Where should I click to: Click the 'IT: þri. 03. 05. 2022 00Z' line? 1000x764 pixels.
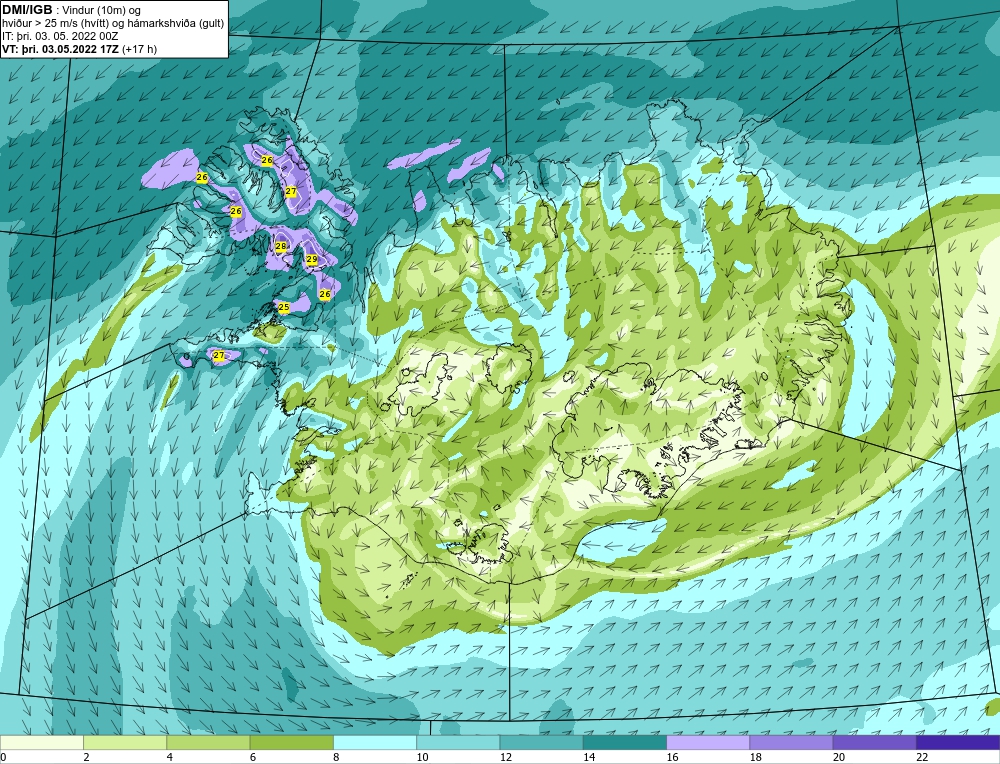pos(61,36)
